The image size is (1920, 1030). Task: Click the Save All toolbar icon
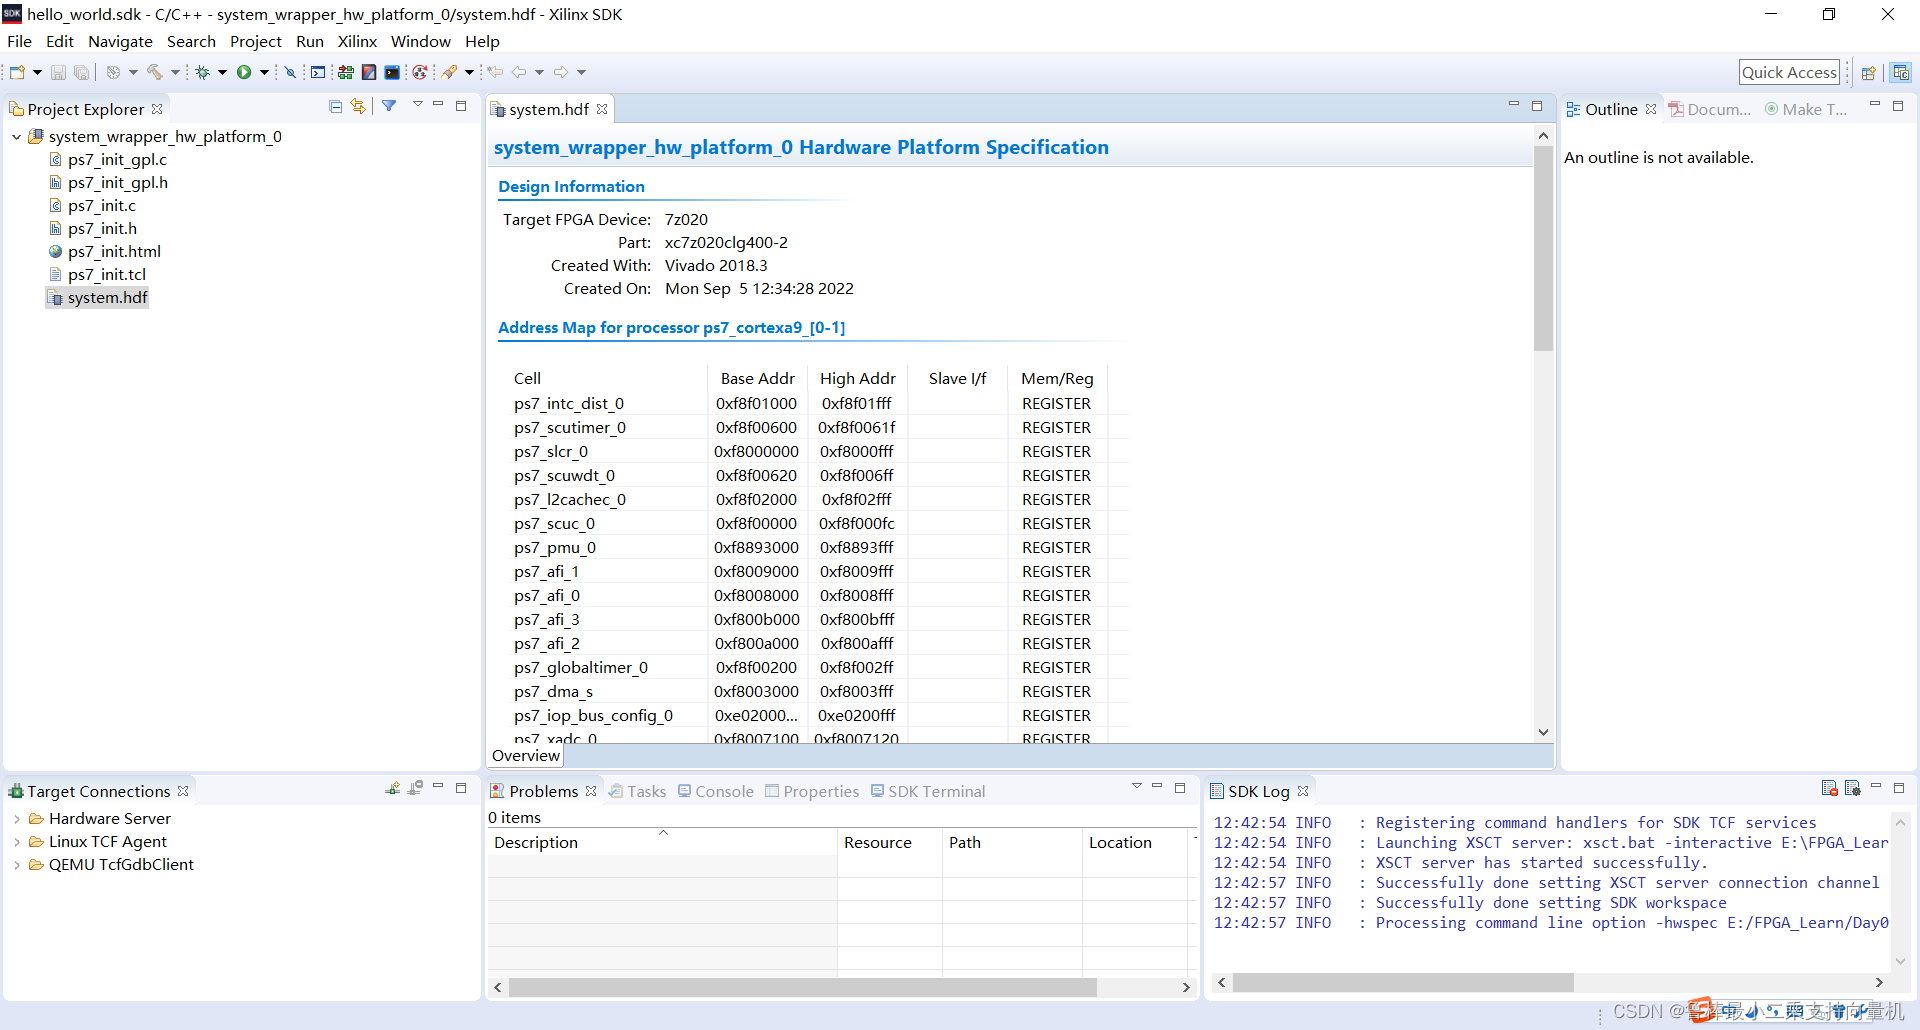(x=81, y=72)
